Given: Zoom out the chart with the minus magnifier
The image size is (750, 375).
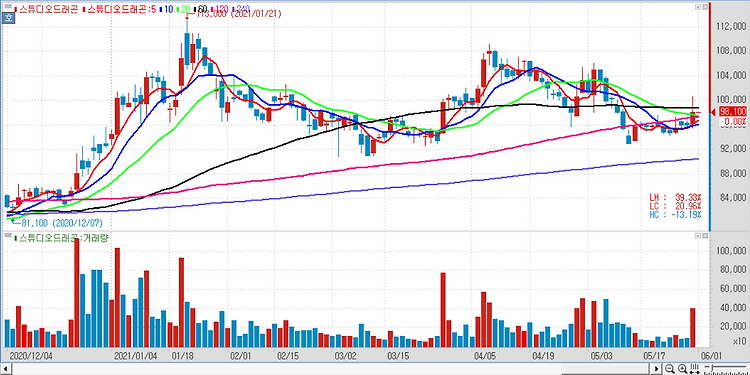Looking at the screenshot, I should click(670, 369).
